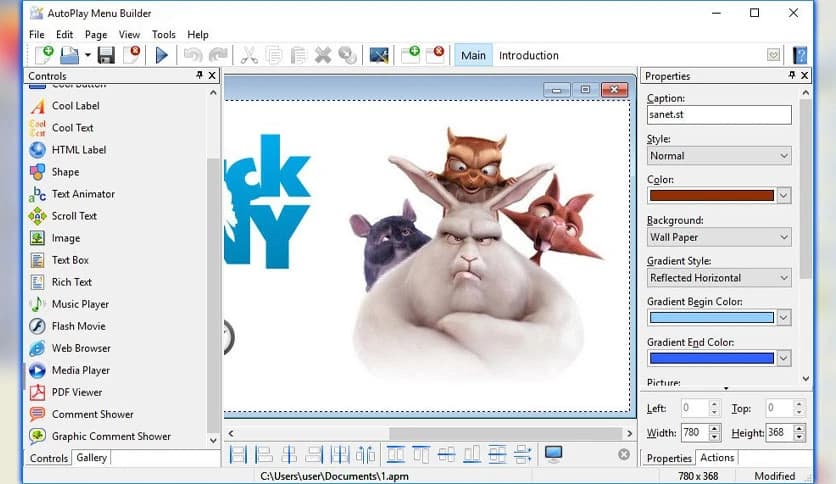Click the align left edges icon
This screenshot has height=484, width=836.
point(263,454)
